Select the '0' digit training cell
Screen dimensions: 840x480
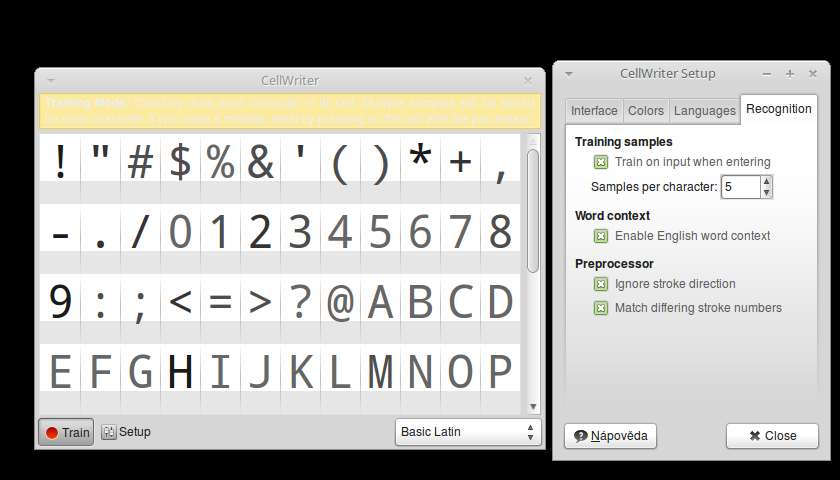point(181,237)
